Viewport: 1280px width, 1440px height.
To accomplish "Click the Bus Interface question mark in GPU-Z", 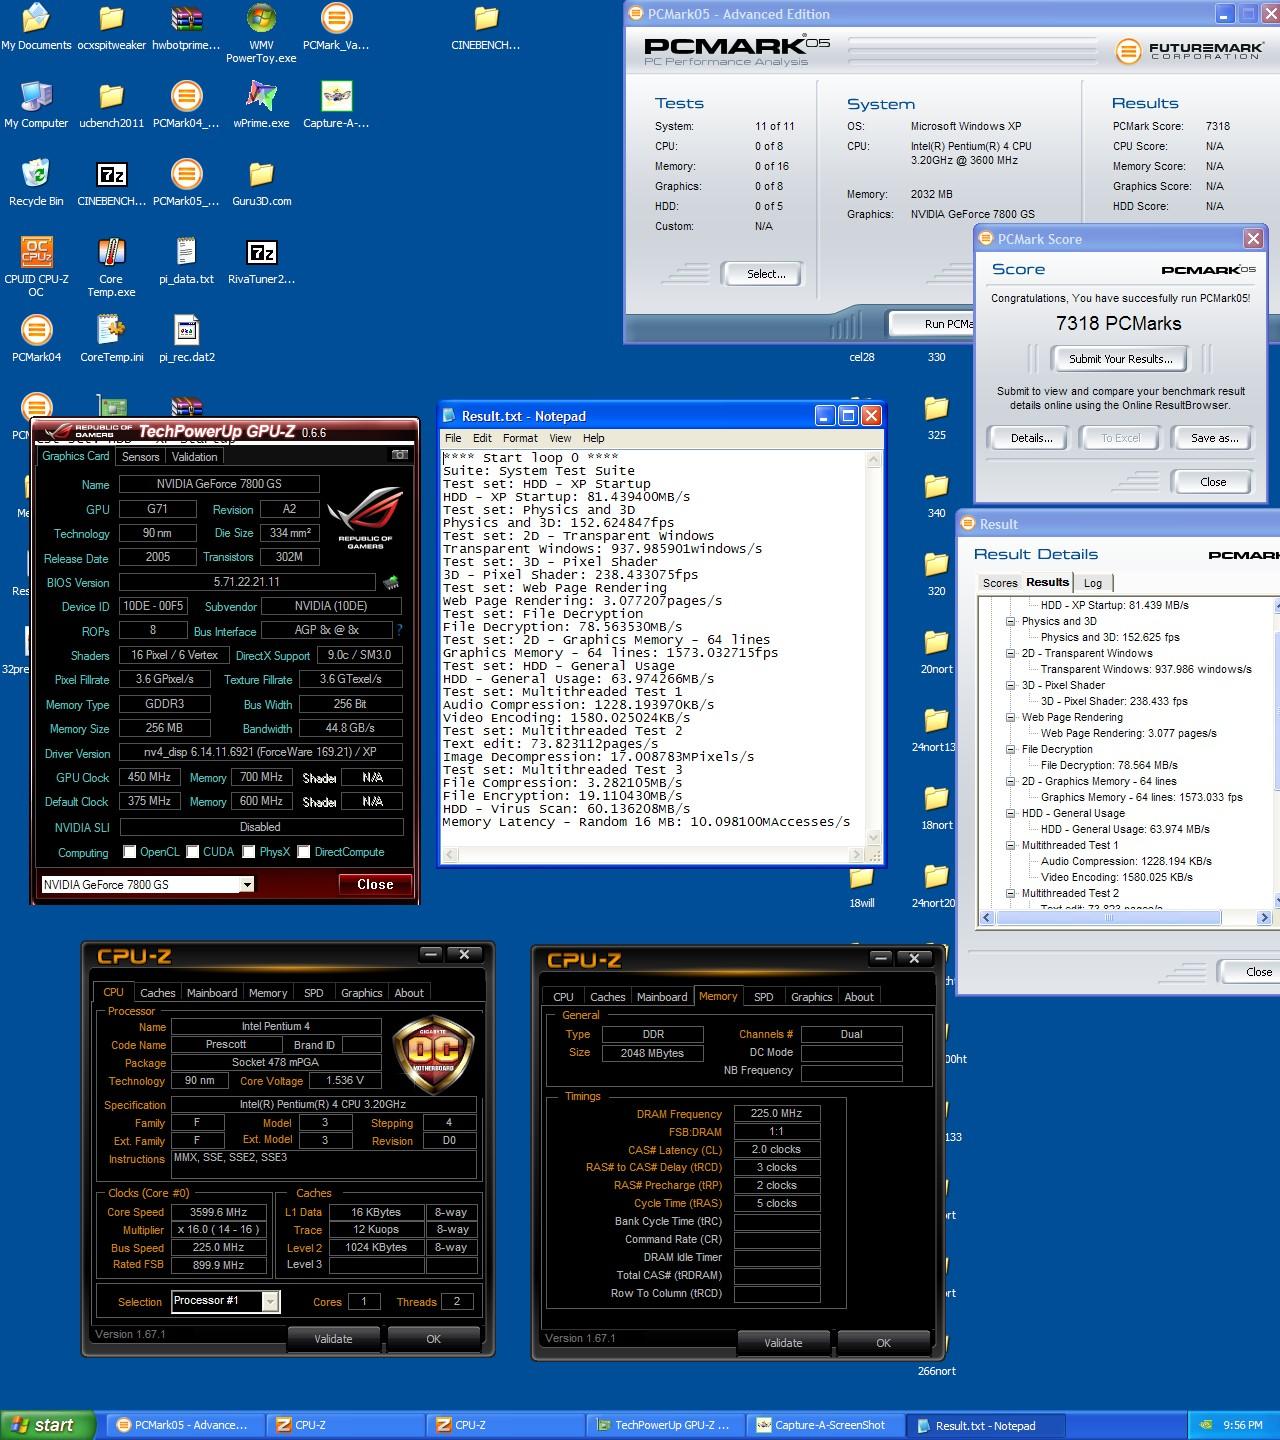I will (x=399, y=631).
